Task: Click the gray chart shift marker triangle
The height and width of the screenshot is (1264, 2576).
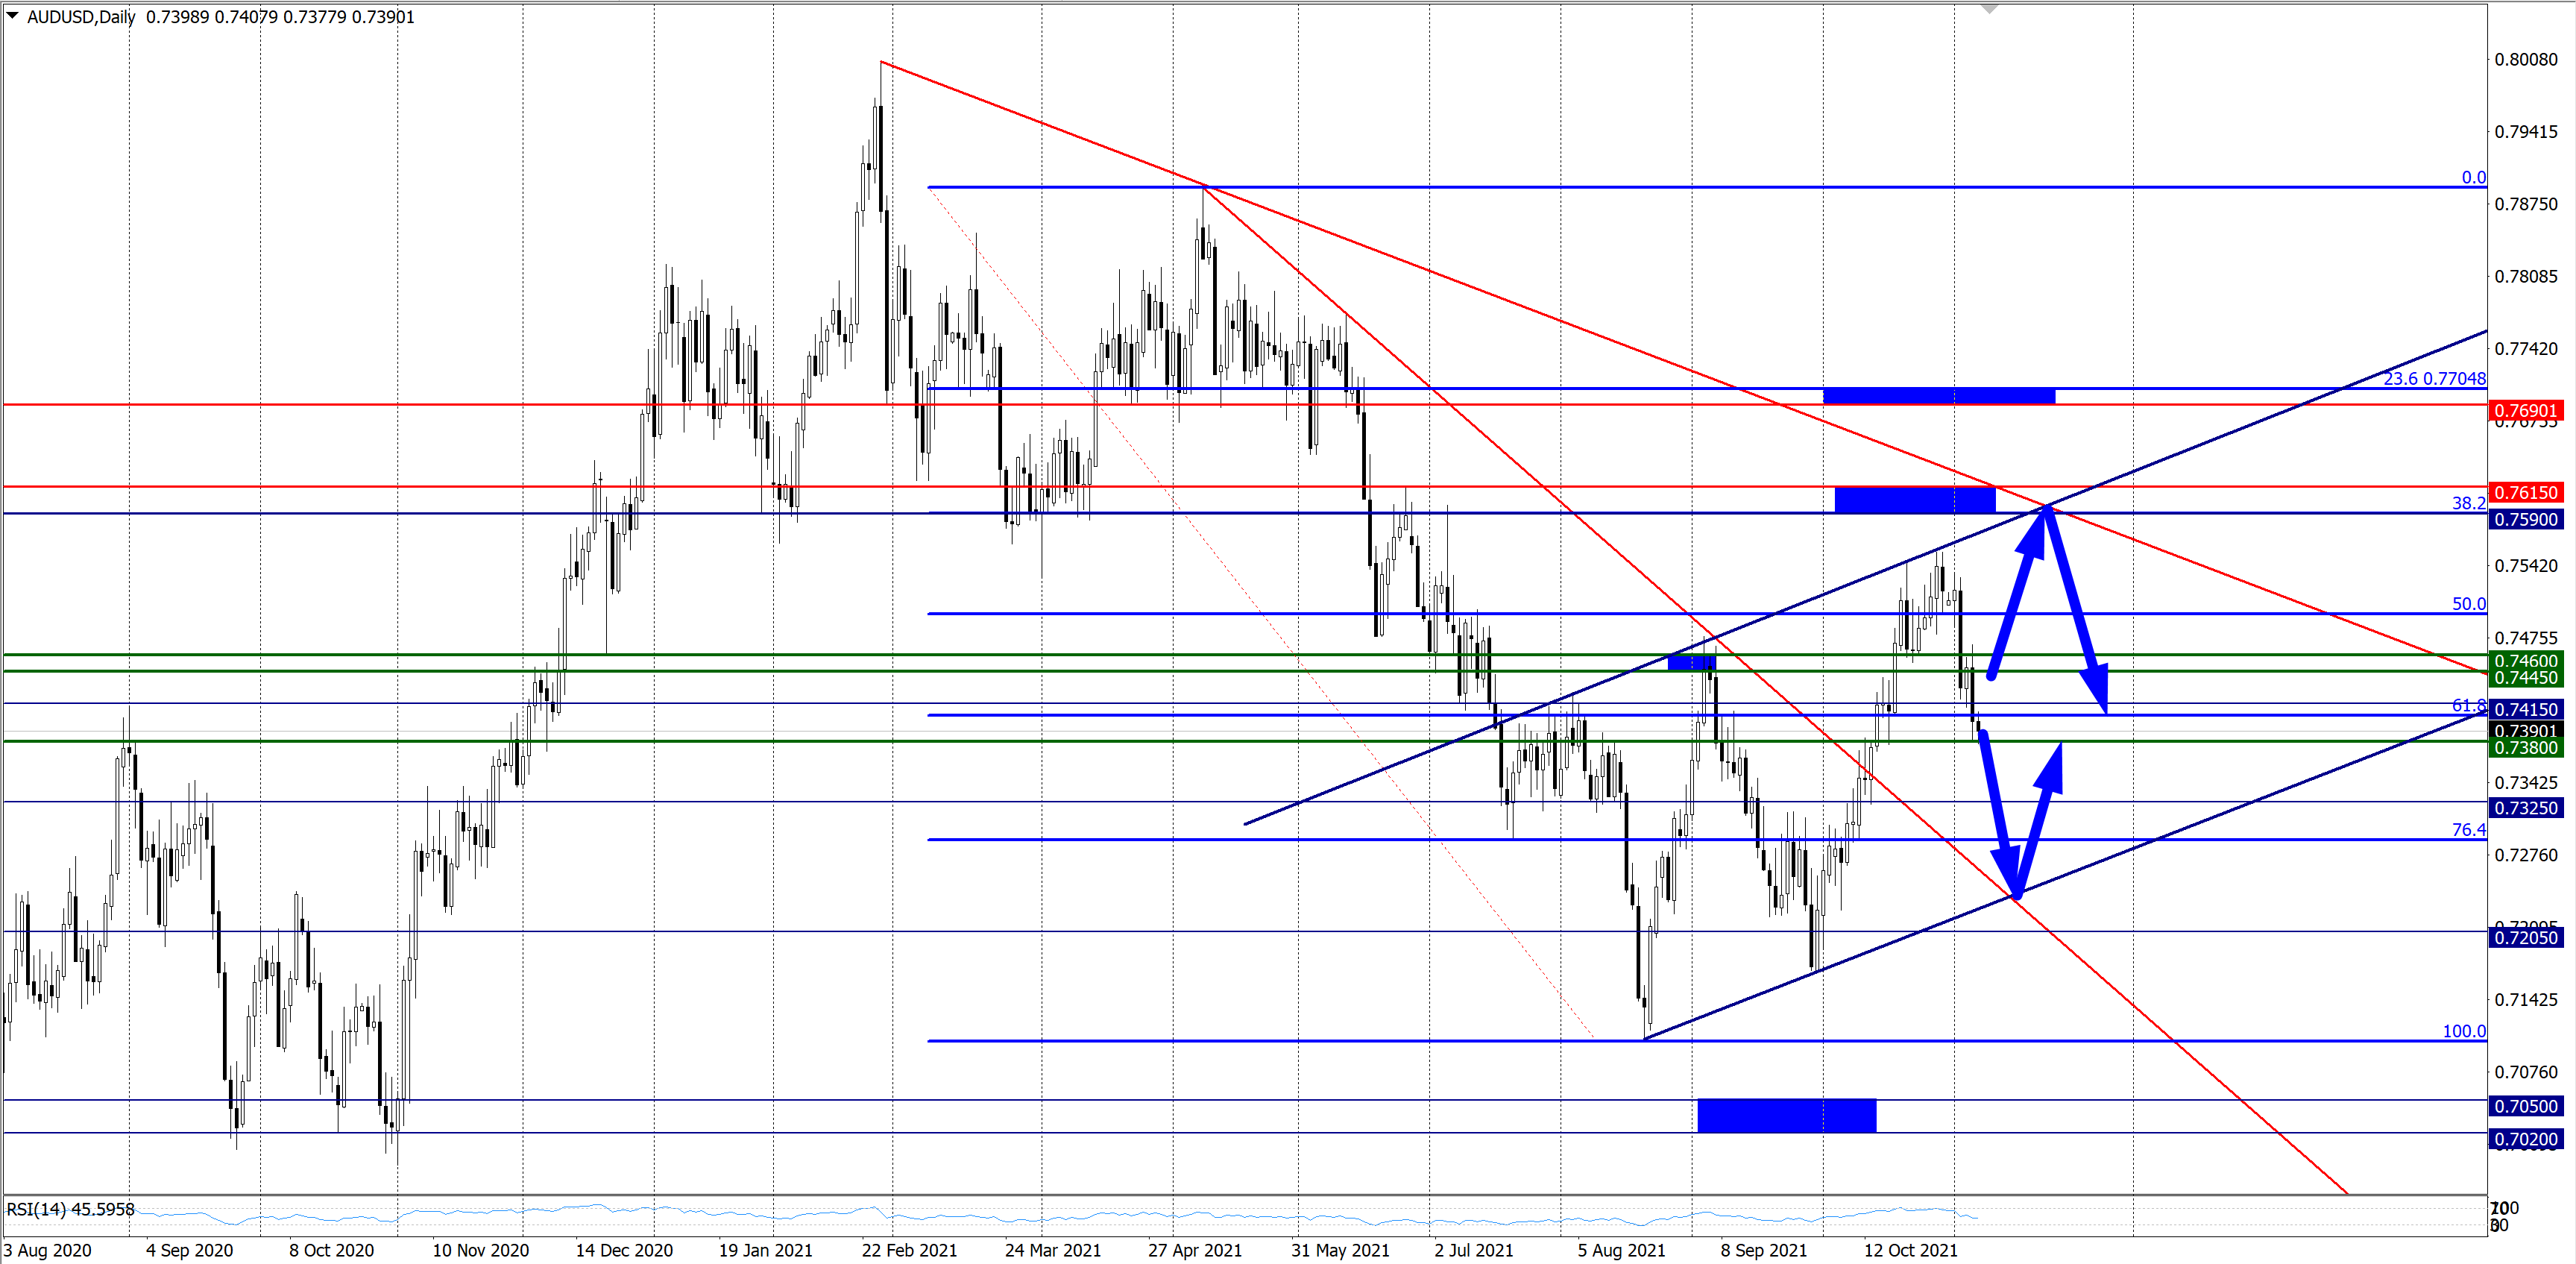Action: click(x=1989, y=9)
